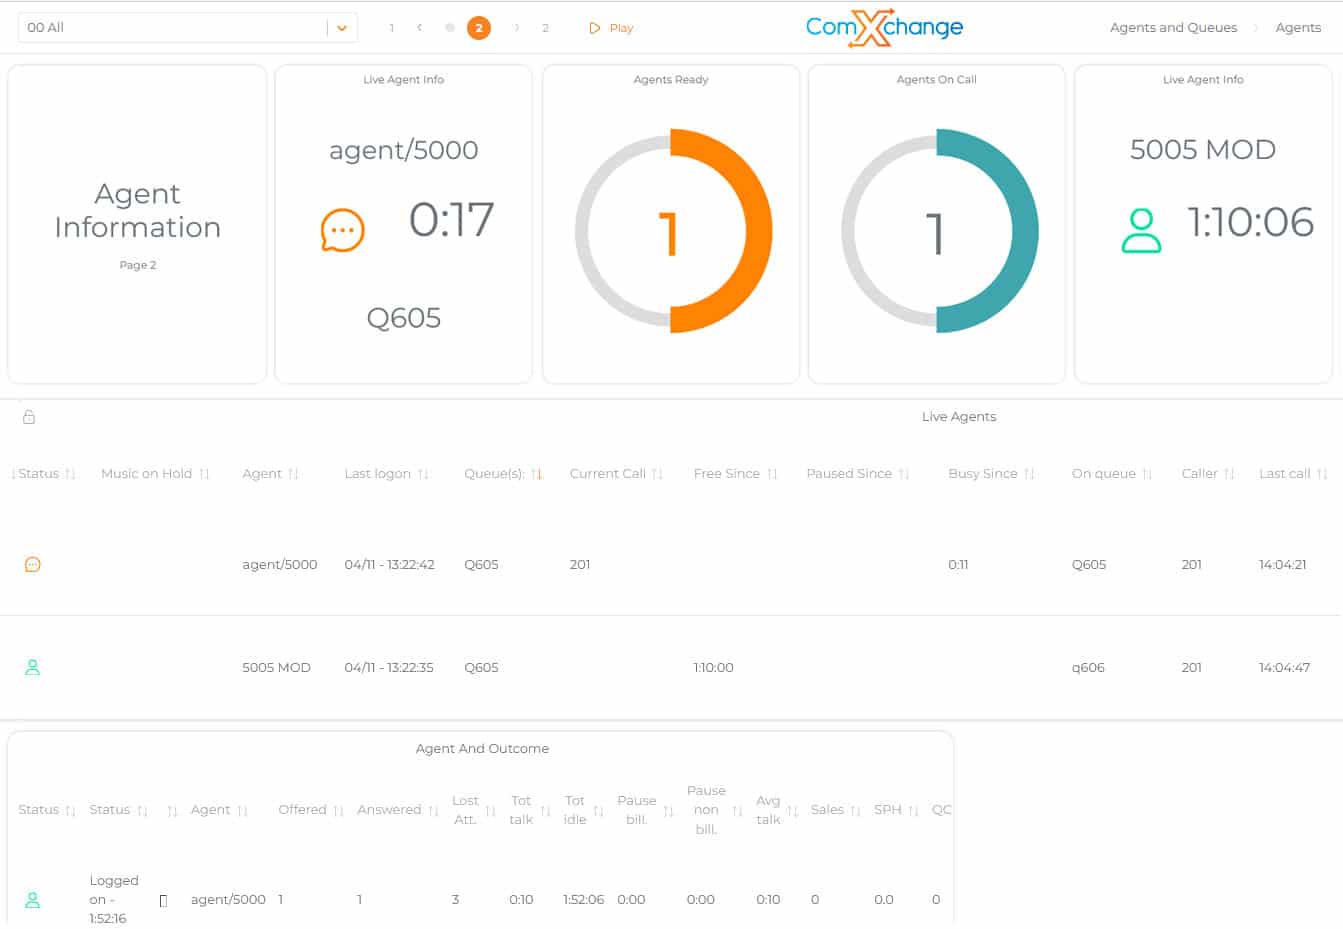The height and width of the screenshot is (929, 1343).
Task: Click the 14:04:21 Last call value
Action: click(x=1282, y=565)
